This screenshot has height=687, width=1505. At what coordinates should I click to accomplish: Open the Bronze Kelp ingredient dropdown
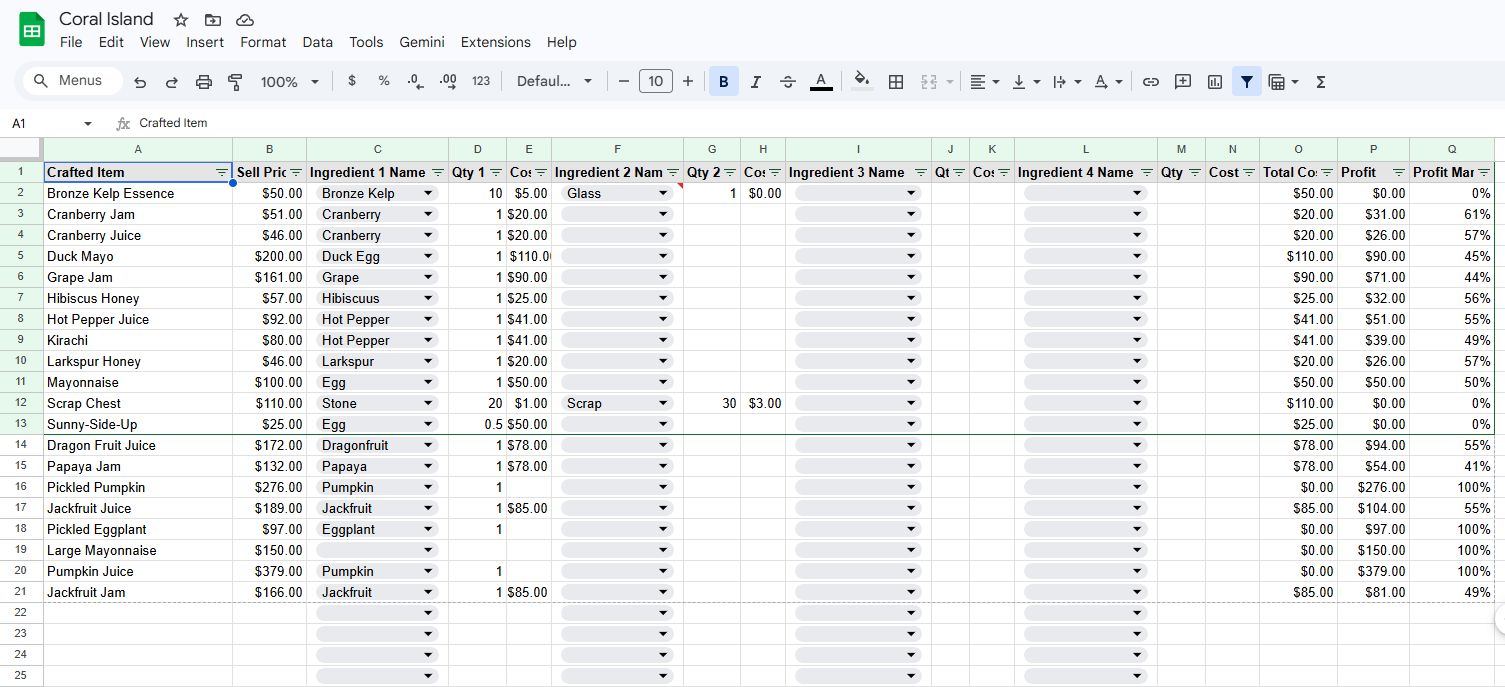[428, 193]
